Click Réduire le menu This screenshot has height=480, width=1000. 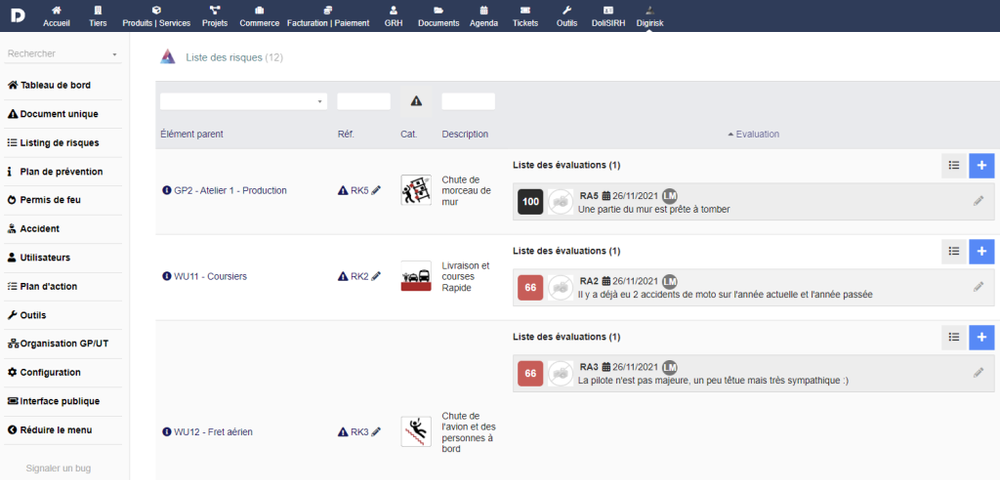tap(50, 430)
